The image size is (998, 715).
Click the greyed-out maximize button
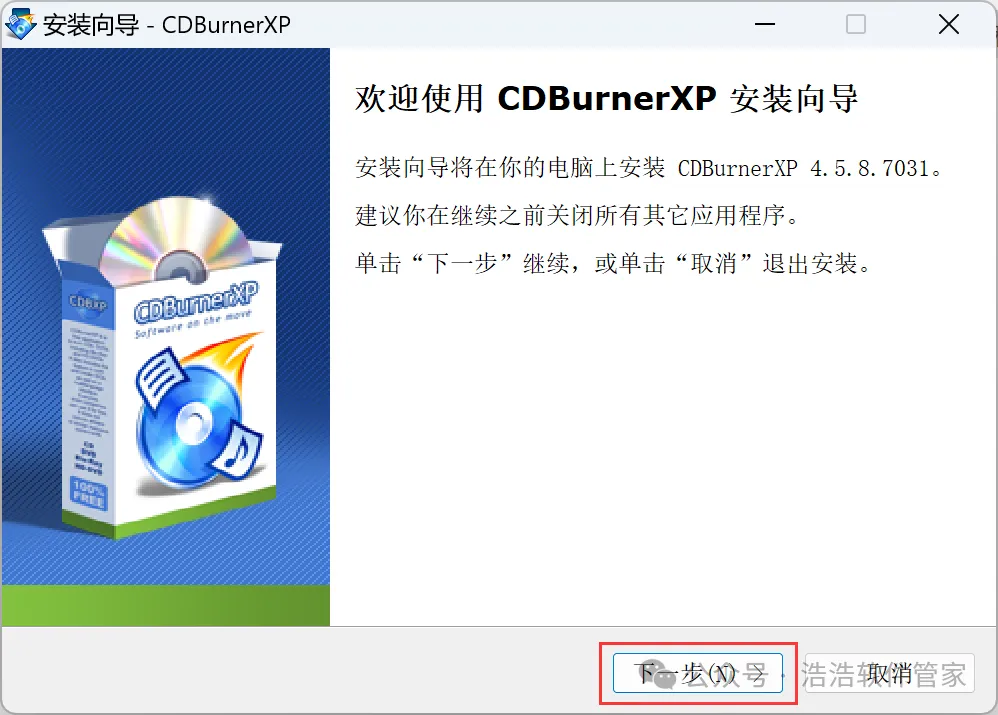855,25
